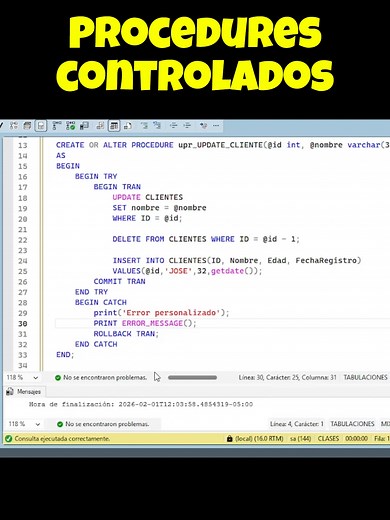Image resolution: width=390 pixels, height=520 pixels.
Task: Click TABULACIONES in the Mensajes pane
Action: (352, 424)
